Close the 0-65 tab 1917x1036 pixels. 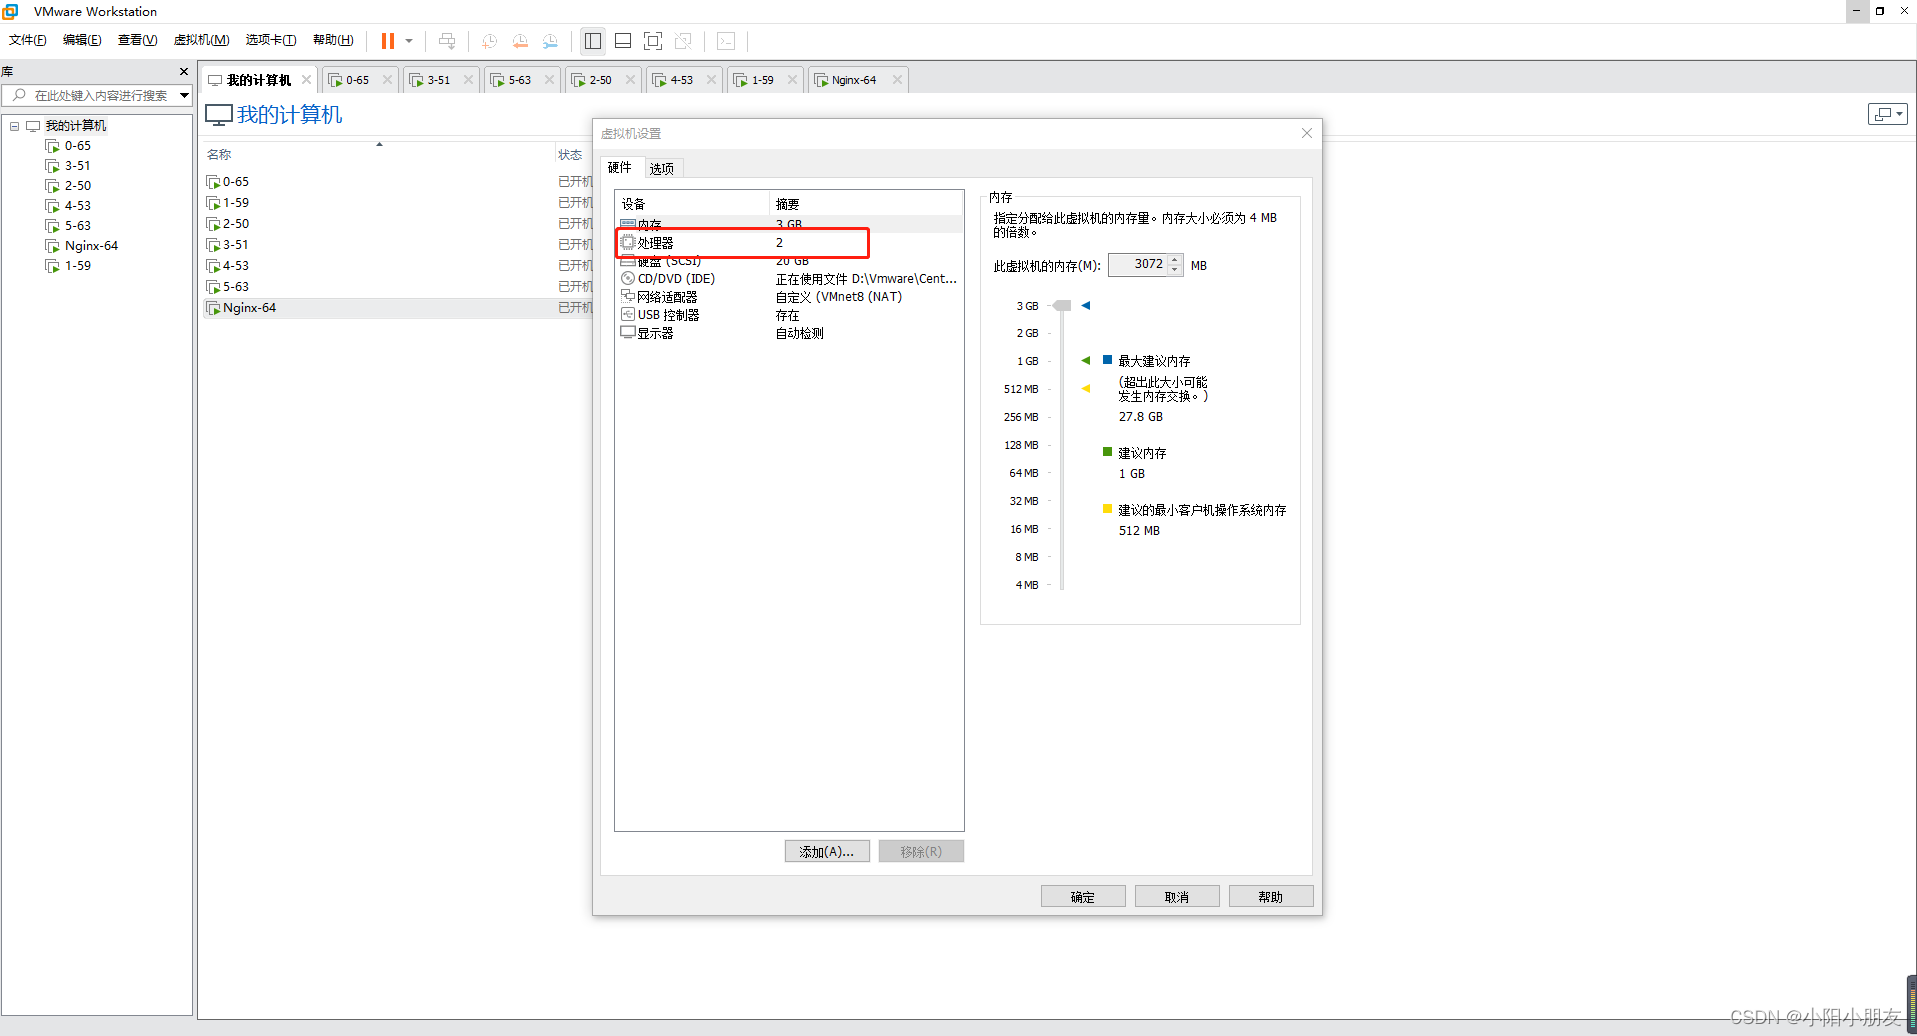click(x=387, y=80)
